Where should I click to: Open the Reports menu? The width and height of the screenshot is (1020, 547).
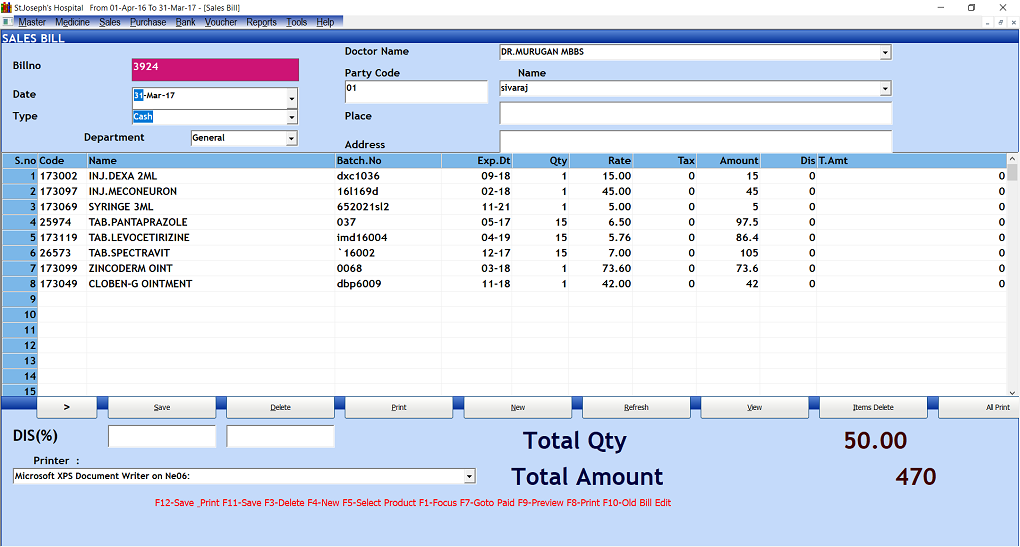[261, 22]
